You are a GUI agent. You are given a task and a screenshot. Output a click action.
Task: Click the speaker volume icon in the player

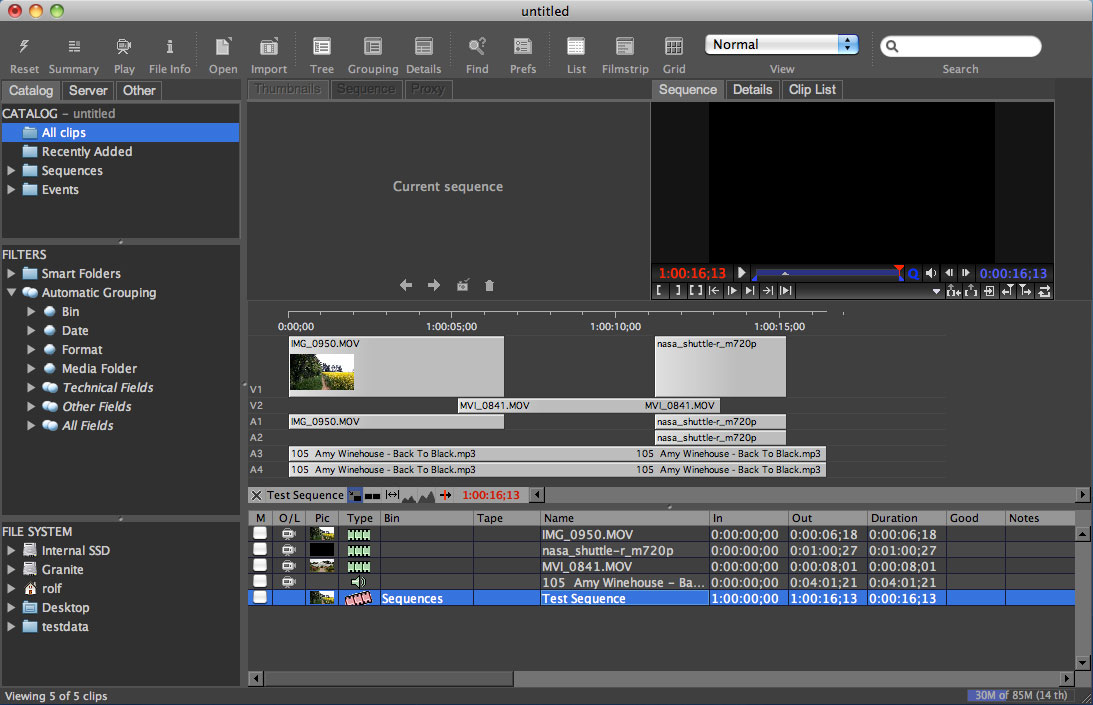point(931,273)
